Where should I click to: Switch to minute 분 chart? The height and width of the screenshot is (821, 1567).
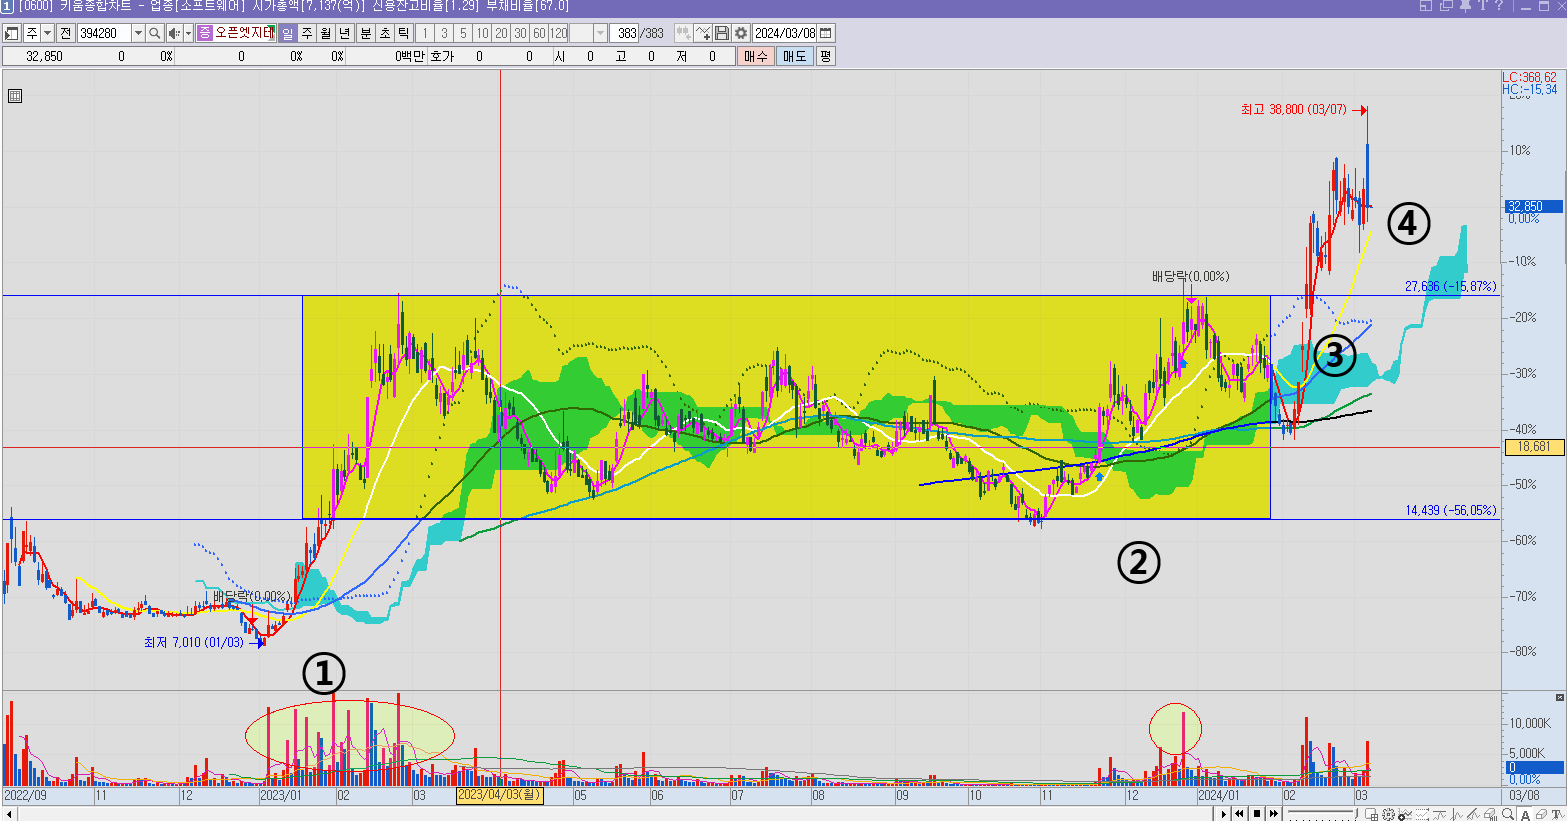pyautogui.click(x=366, y=33)
